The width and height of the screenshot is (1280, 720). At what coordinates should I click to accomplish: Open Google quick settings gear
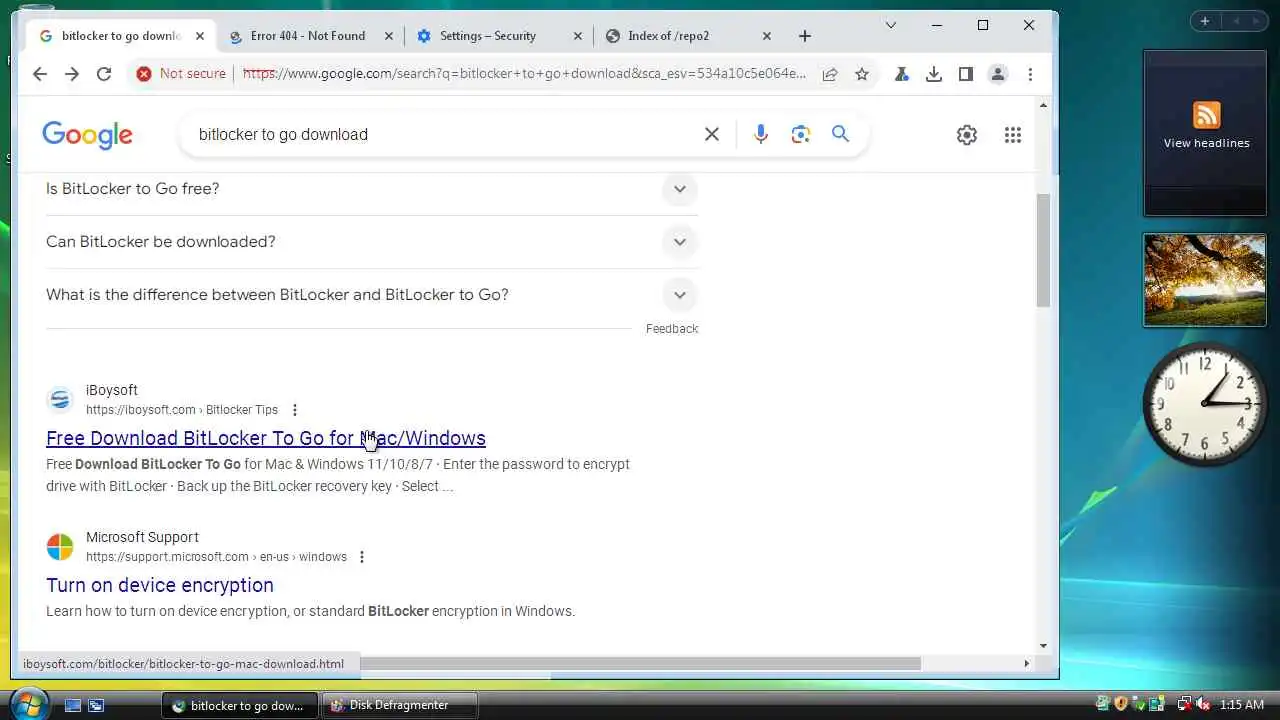(x=967, y=135)
